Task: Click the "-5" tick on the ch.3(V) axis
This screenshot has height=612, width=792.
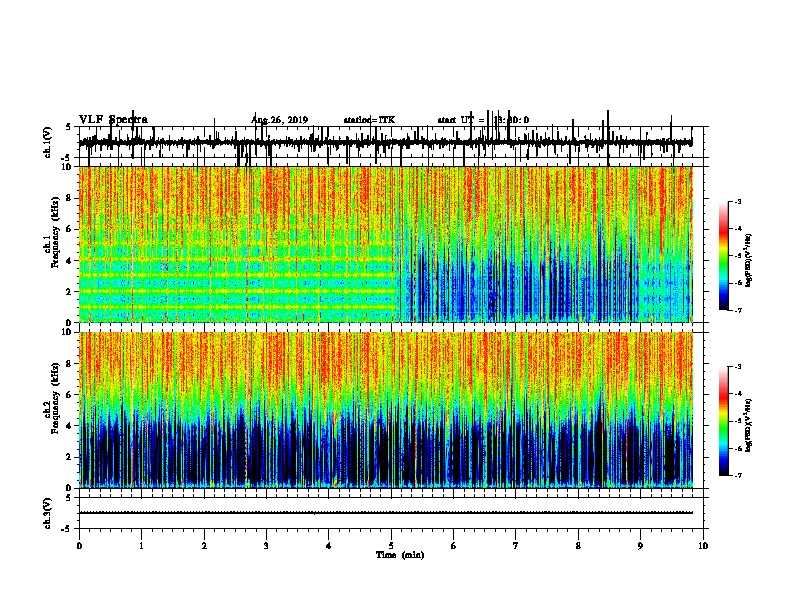Action: pos(67,529)
